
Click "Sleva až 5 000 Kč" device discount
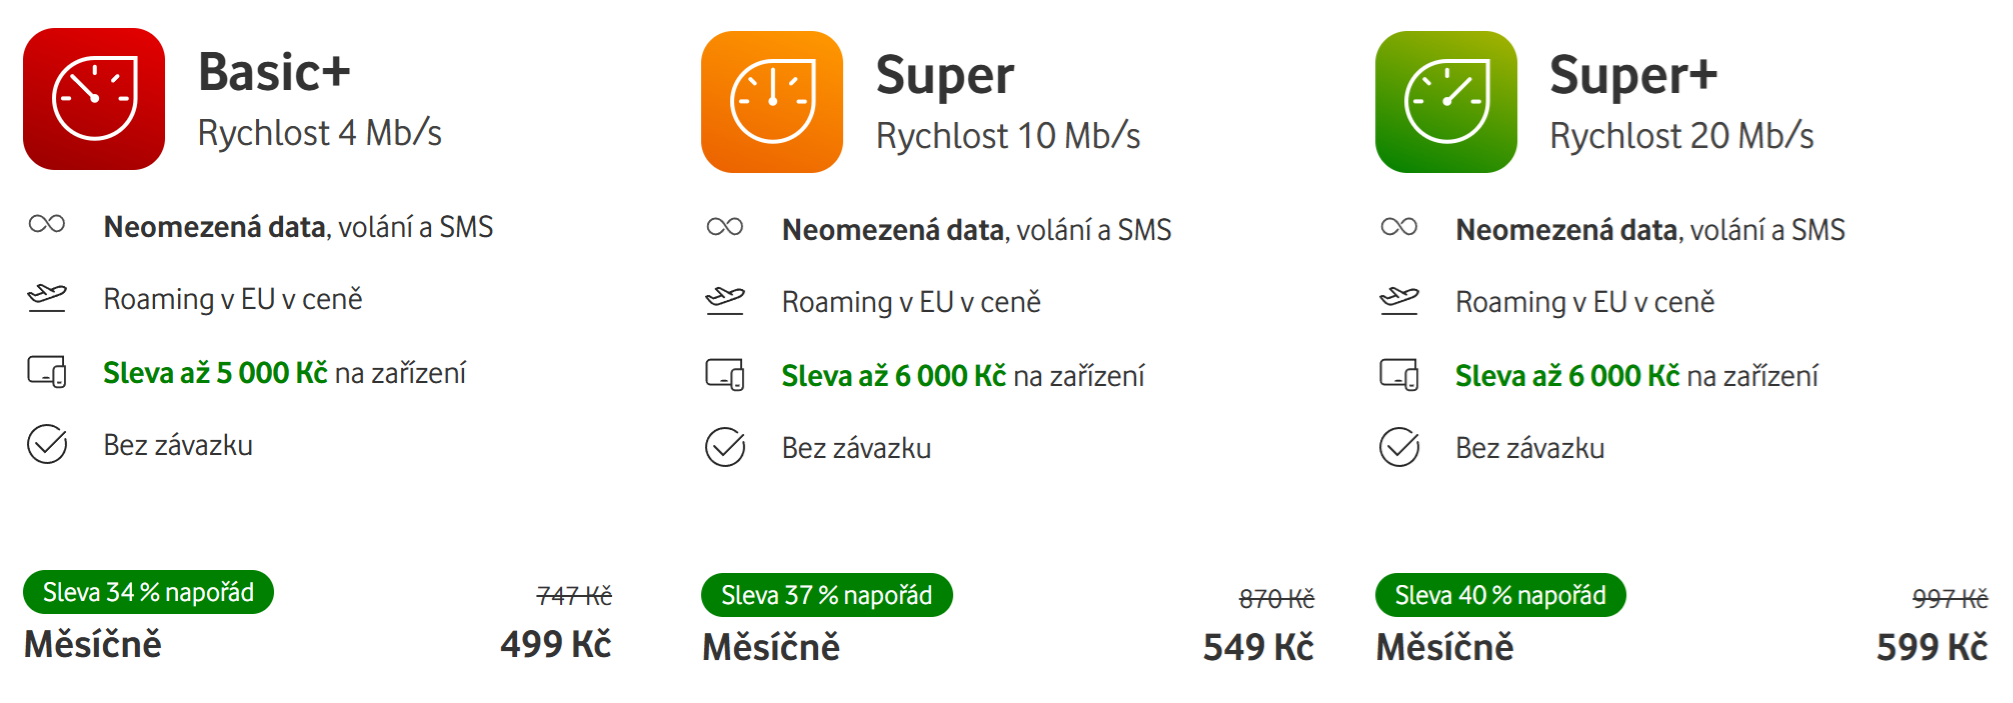pyautogui.click(x=215, y=373)
